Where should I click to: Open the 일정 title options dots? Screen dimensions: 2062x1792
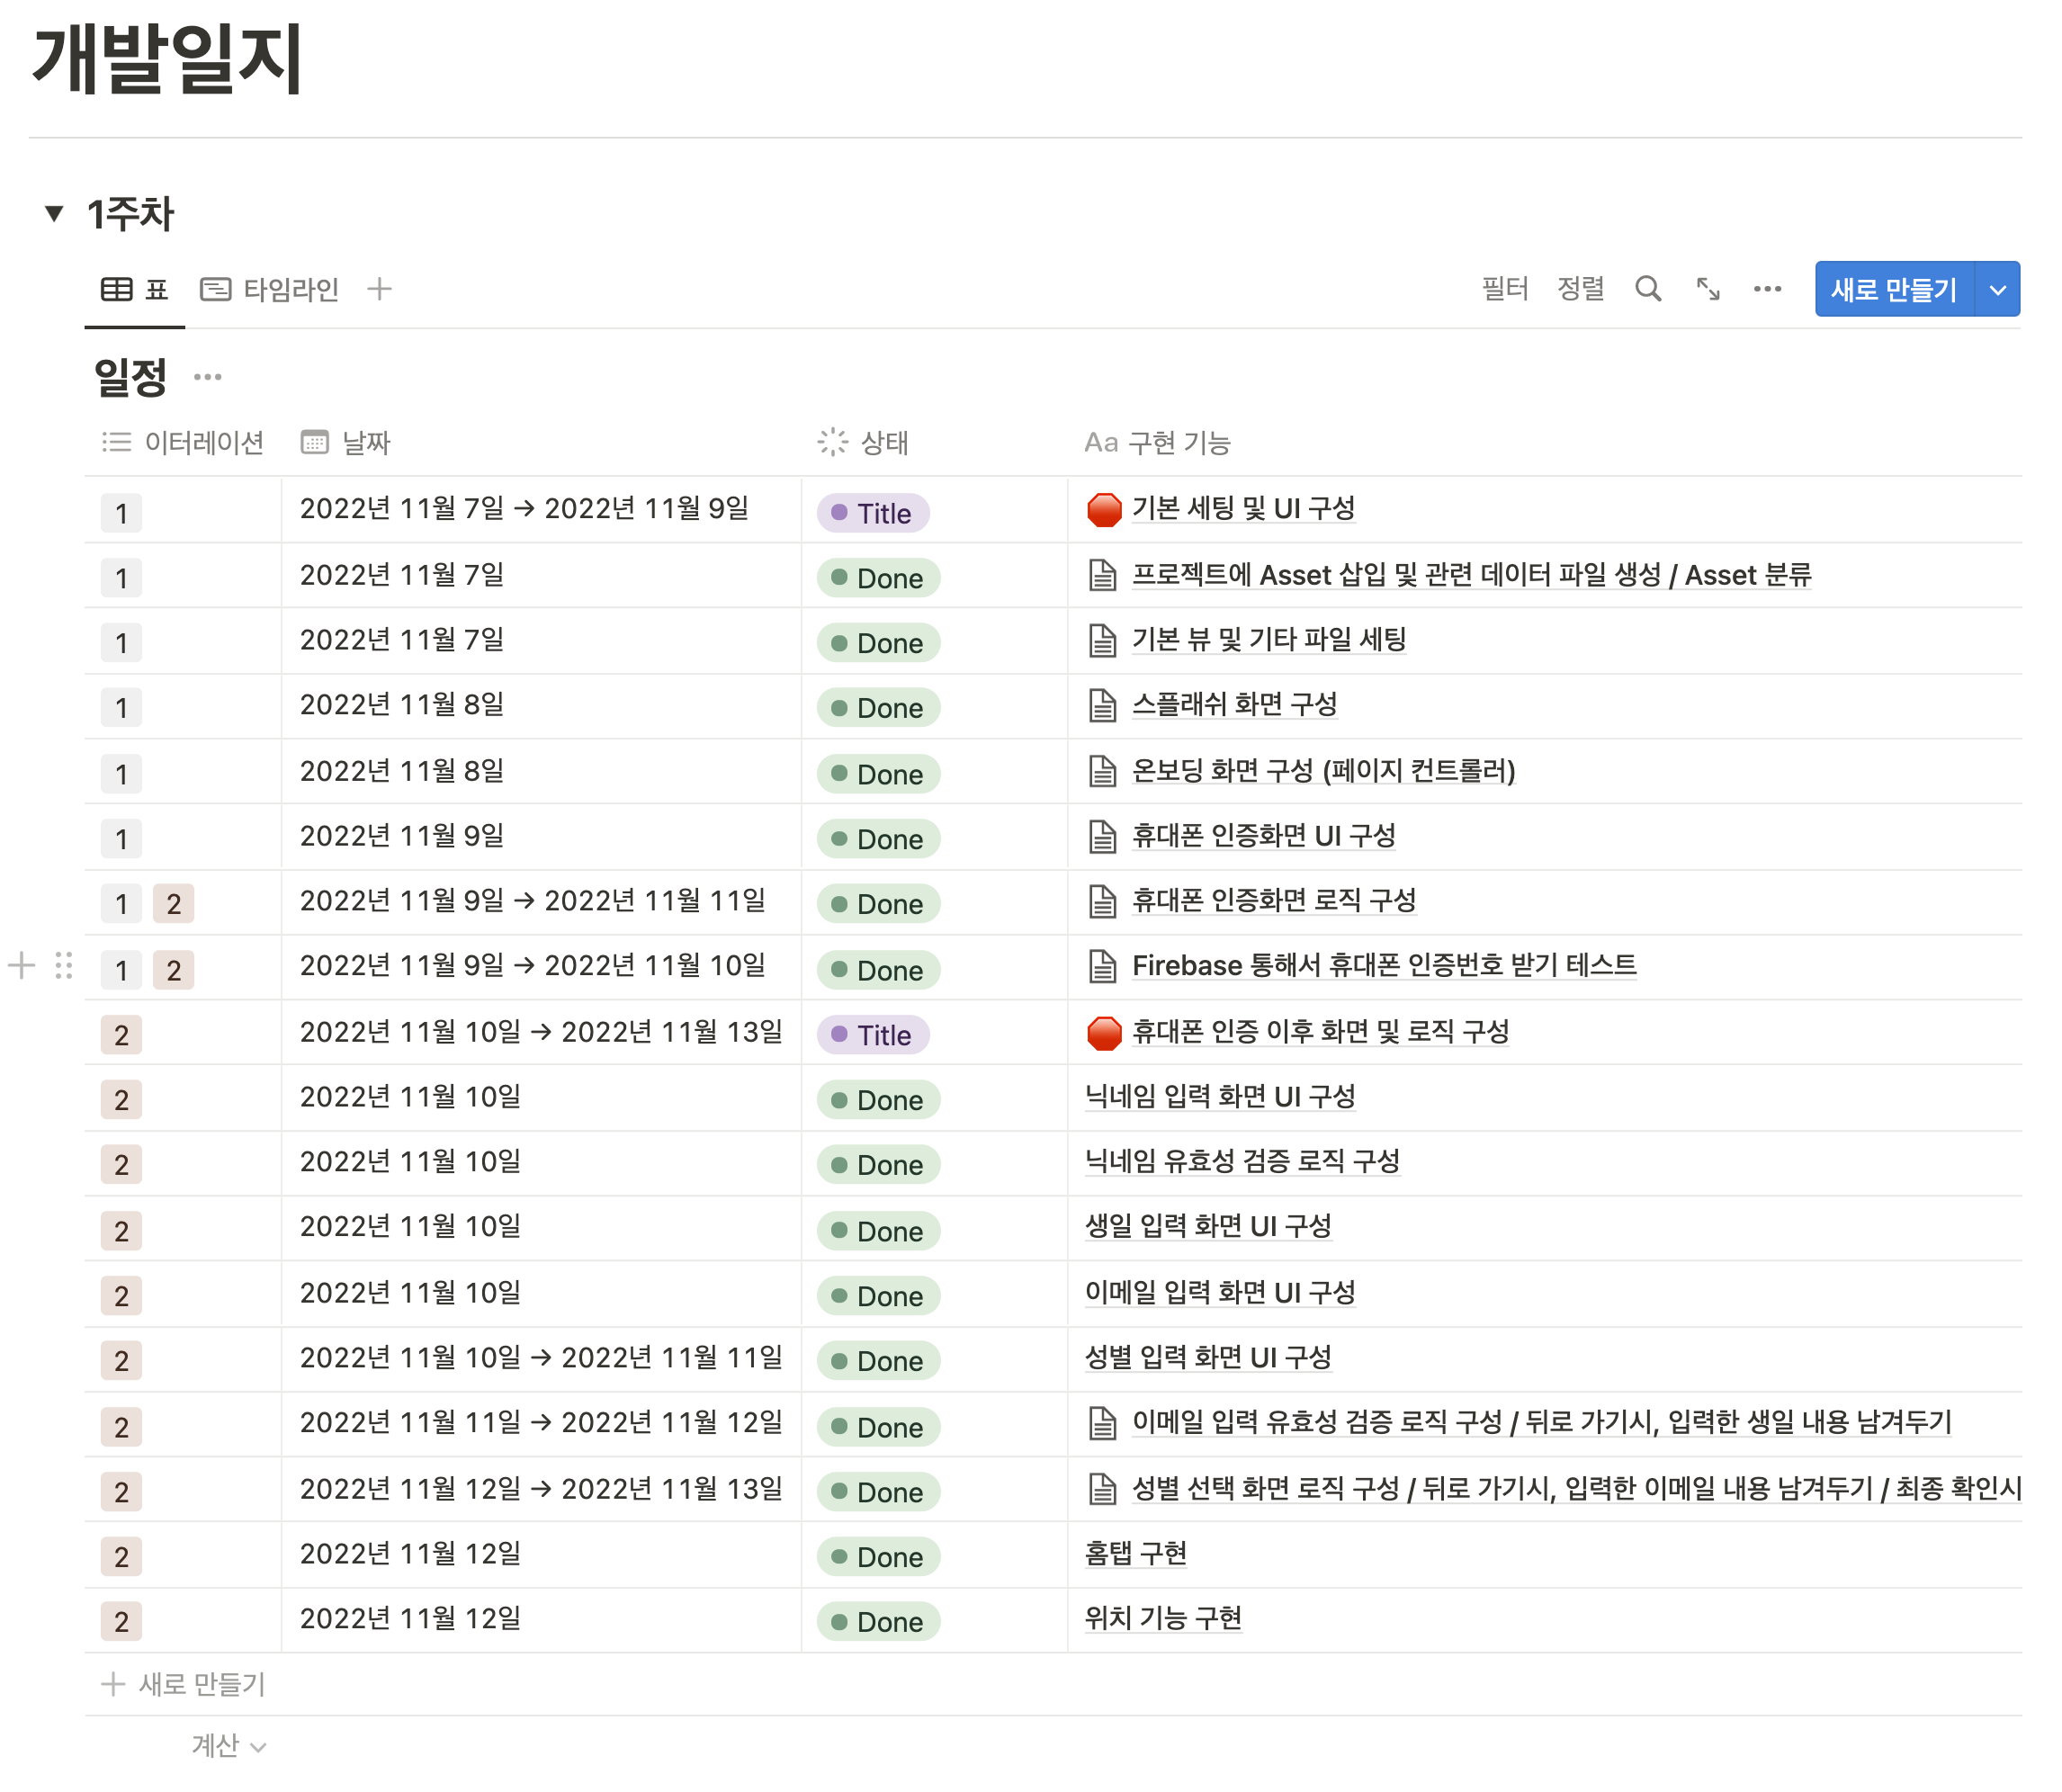[x=208, y=378]
